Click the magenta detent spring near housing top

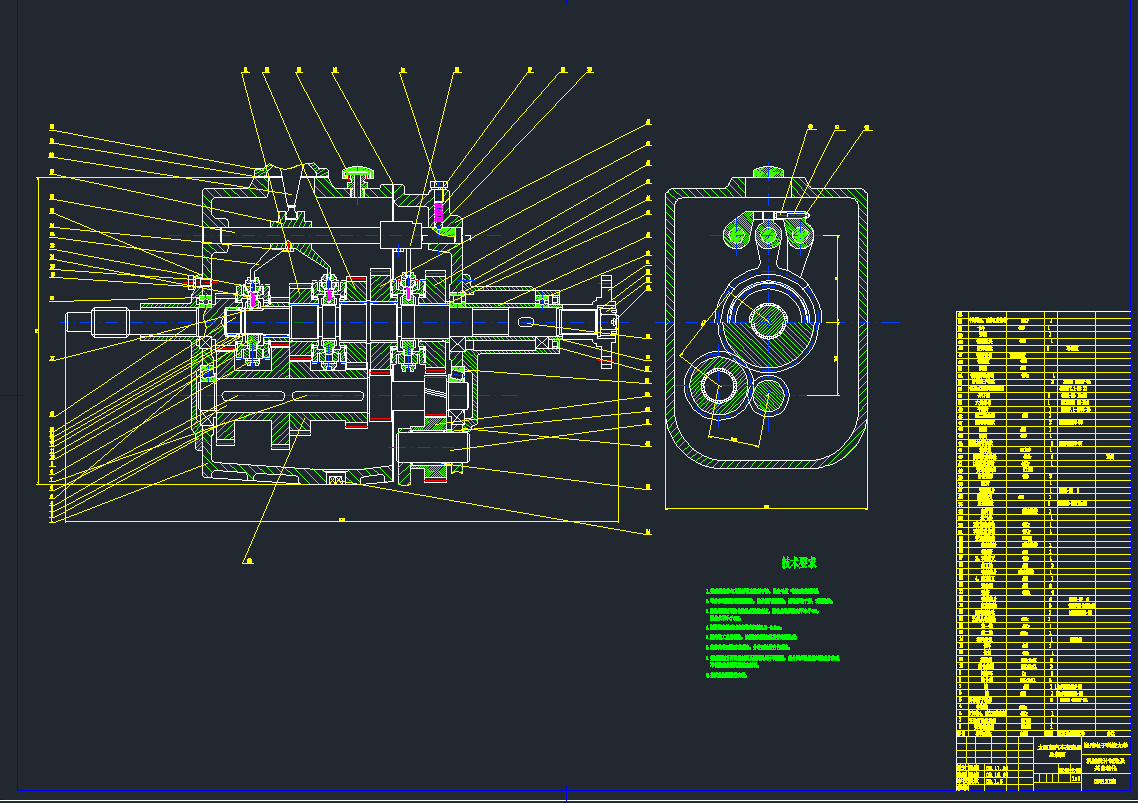[x=436, y=213]
